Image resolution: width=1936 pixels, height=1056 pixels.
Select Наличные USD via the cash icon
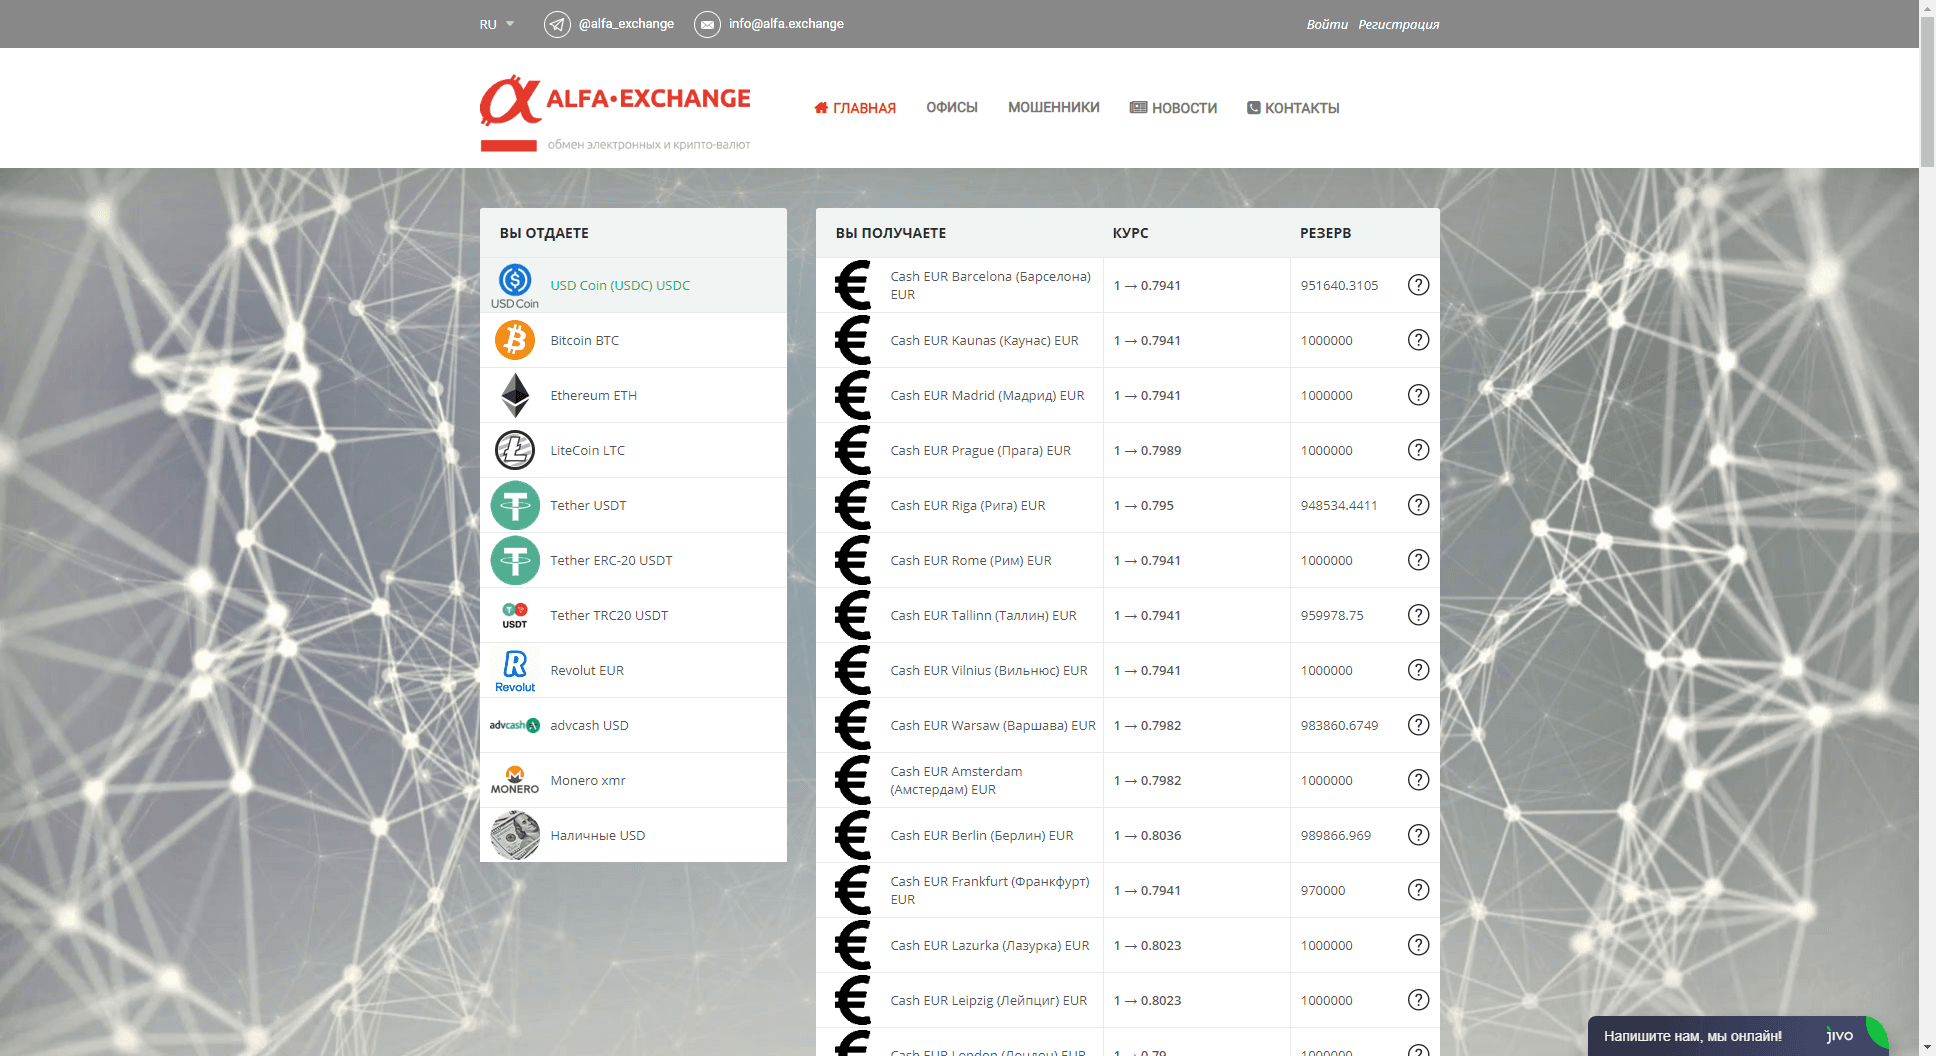[514, 835]
